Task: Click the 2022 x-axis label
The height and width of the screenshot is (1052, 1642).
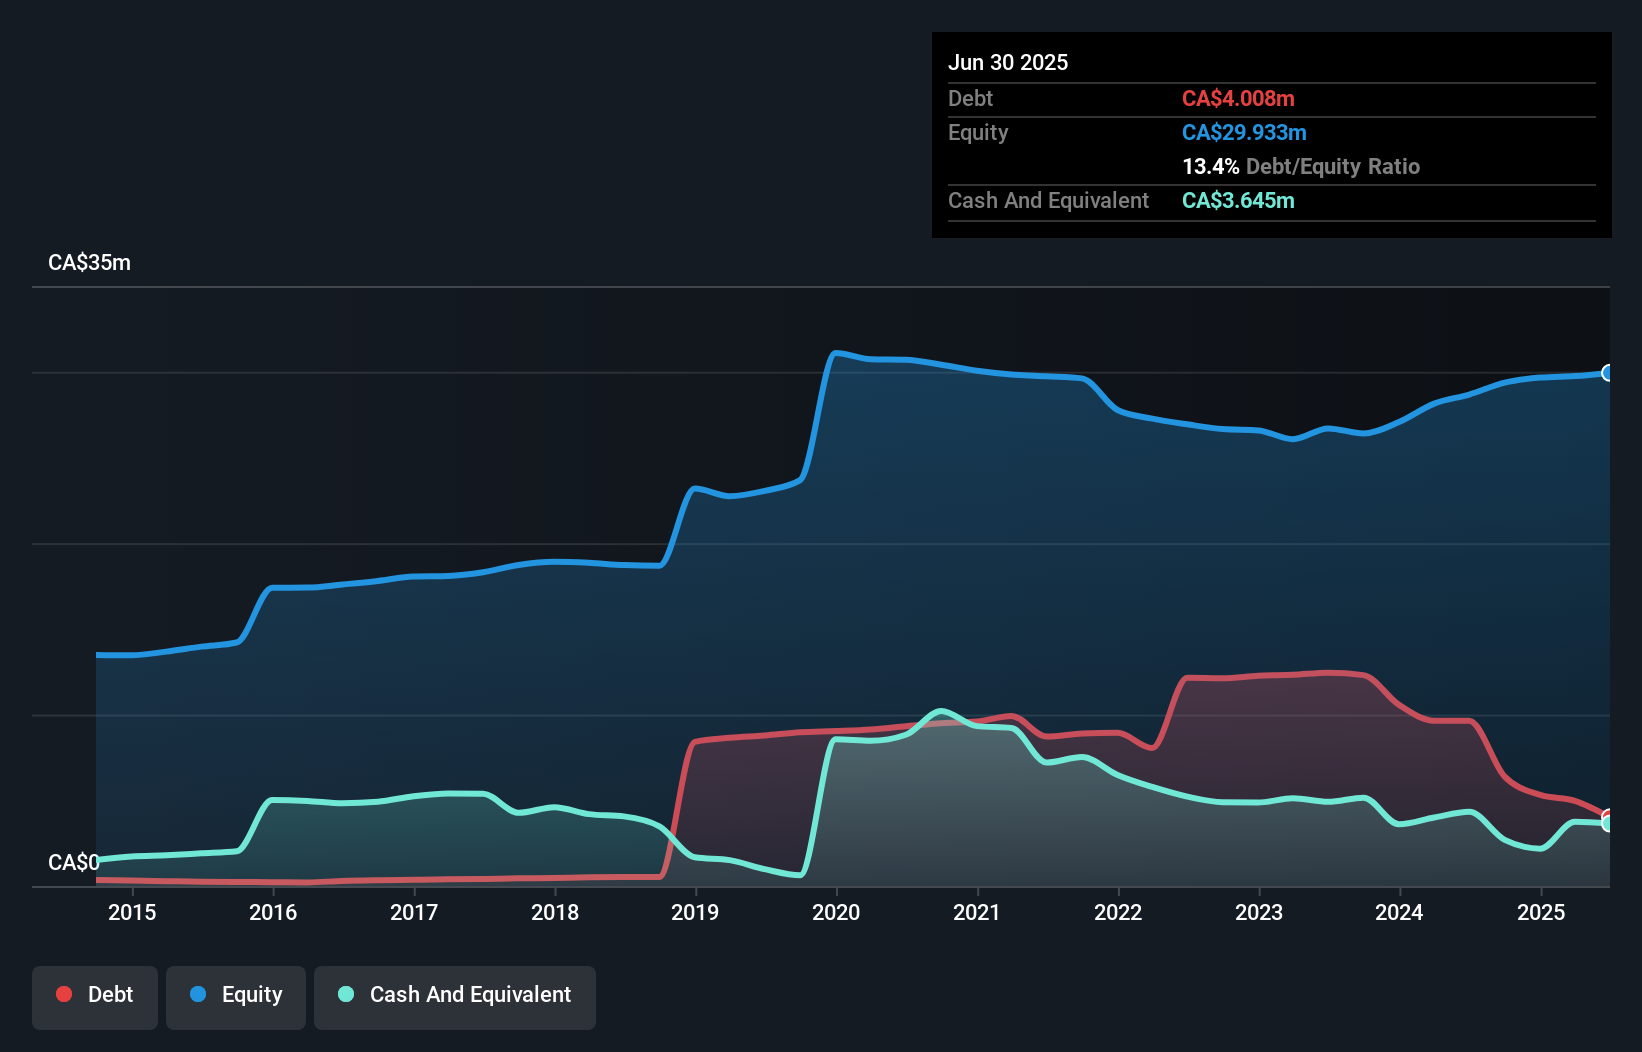Action: [x=1118, y=912]
